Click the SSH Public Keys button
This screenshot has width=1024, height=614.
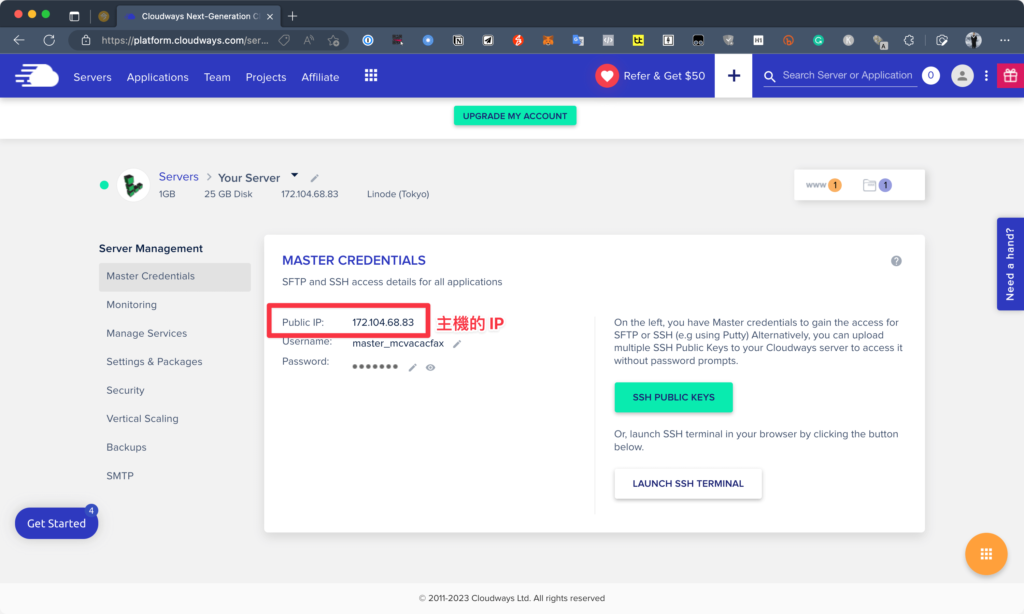[673, 397]
